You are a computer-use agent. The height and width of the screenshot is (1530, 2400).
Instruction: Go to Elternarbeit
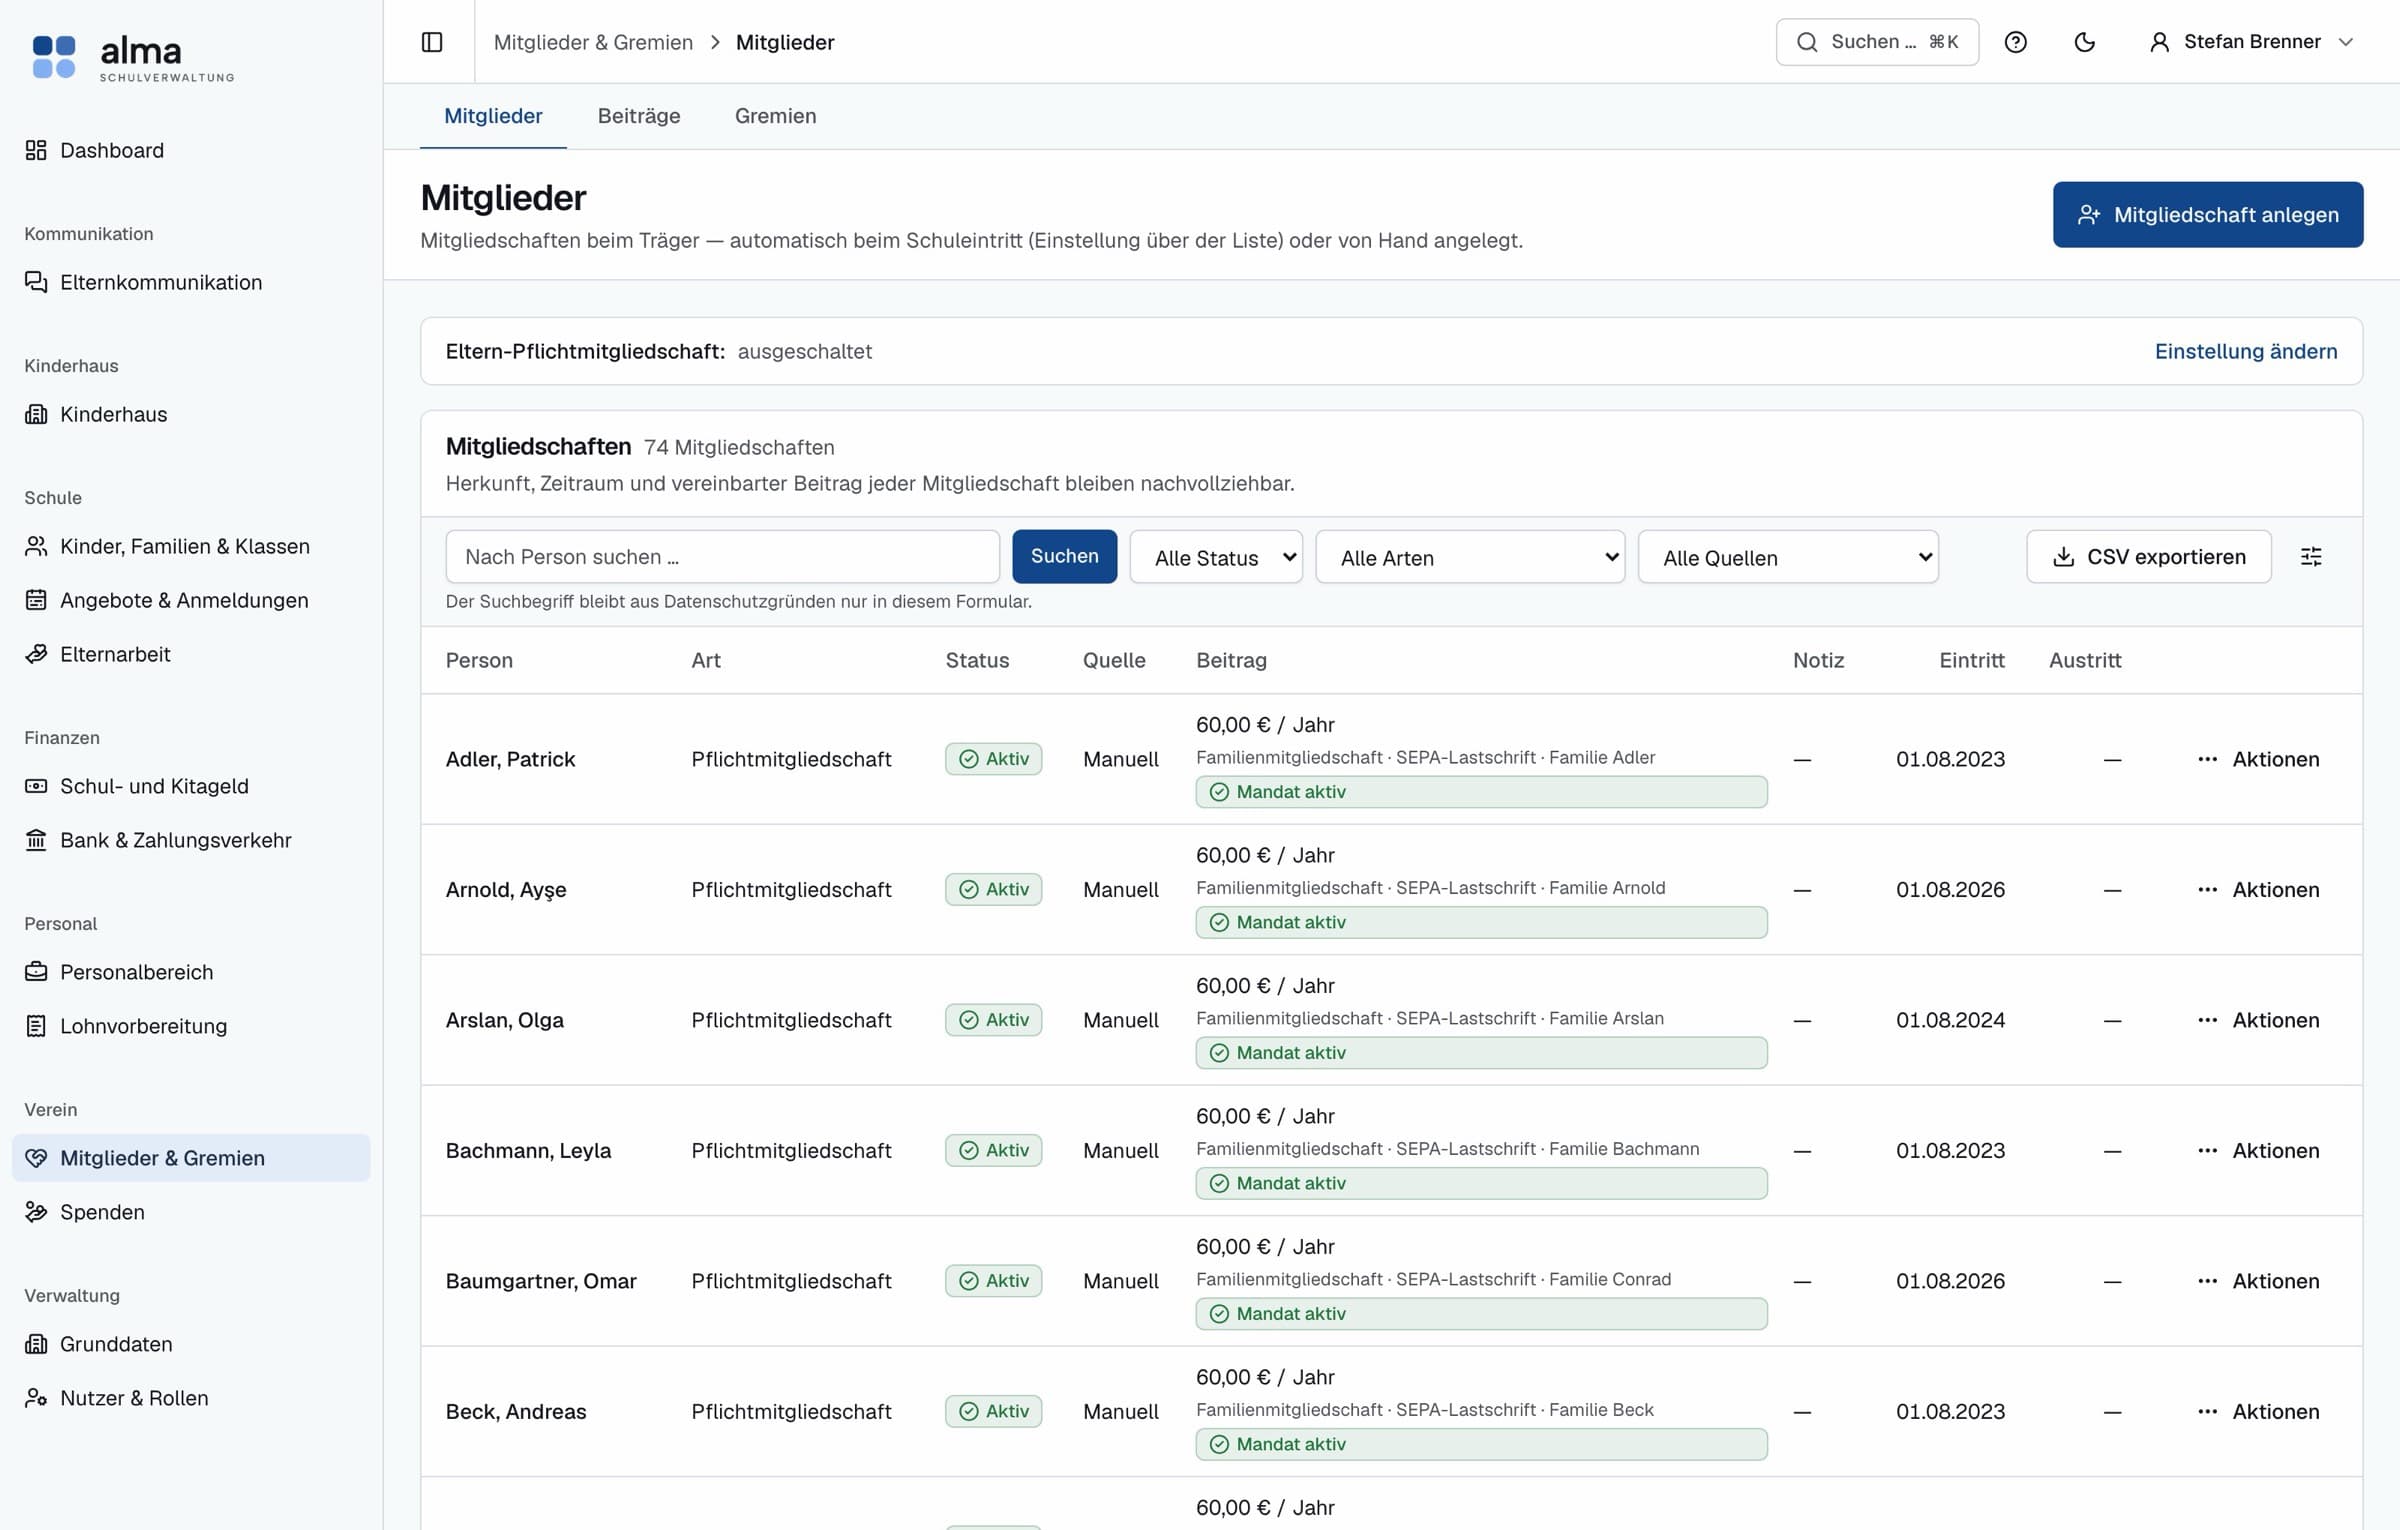tap(191, 654)
